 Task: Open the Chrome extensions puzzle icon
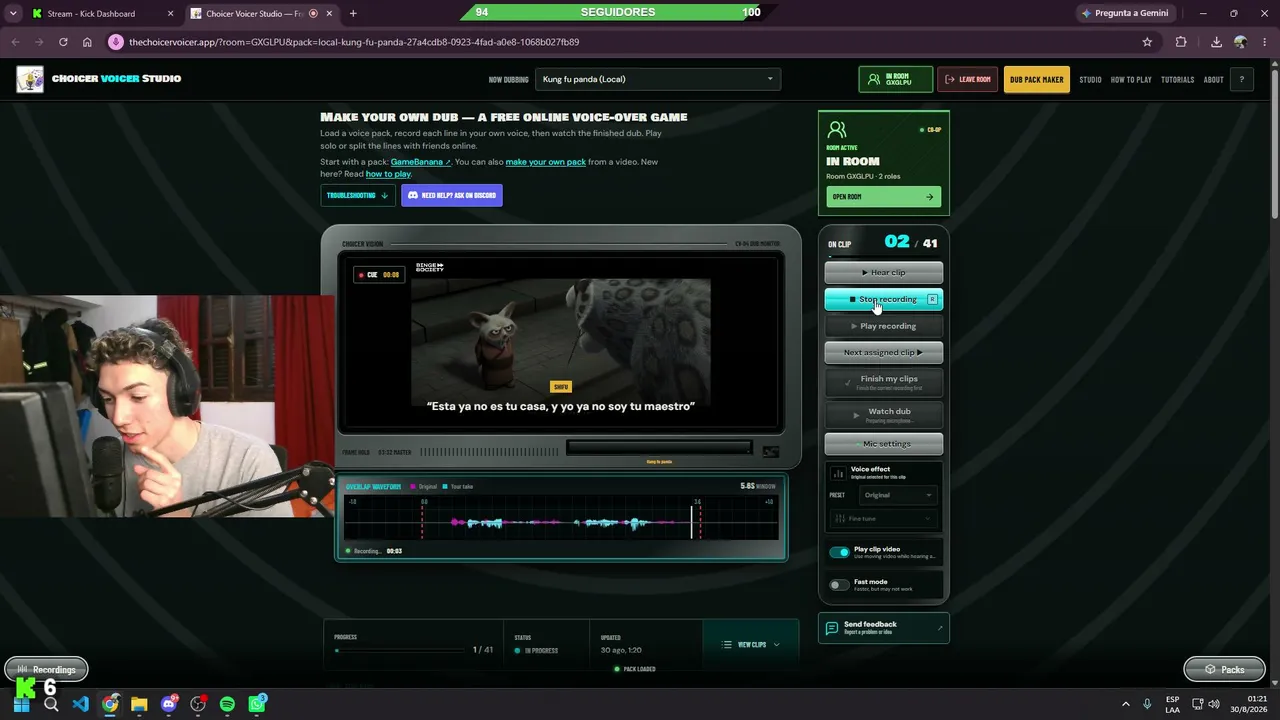click(x=1181, y=42)
